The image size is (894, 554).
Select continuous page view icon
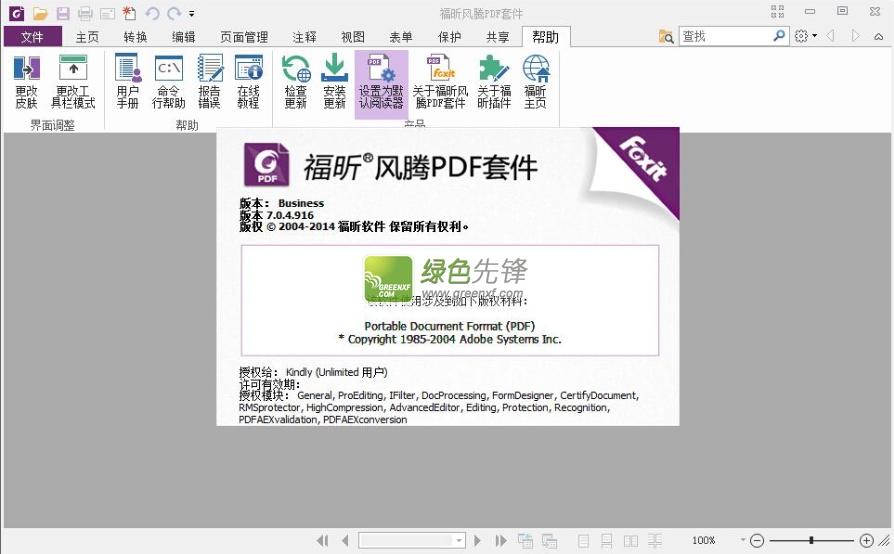pos(607,540)
